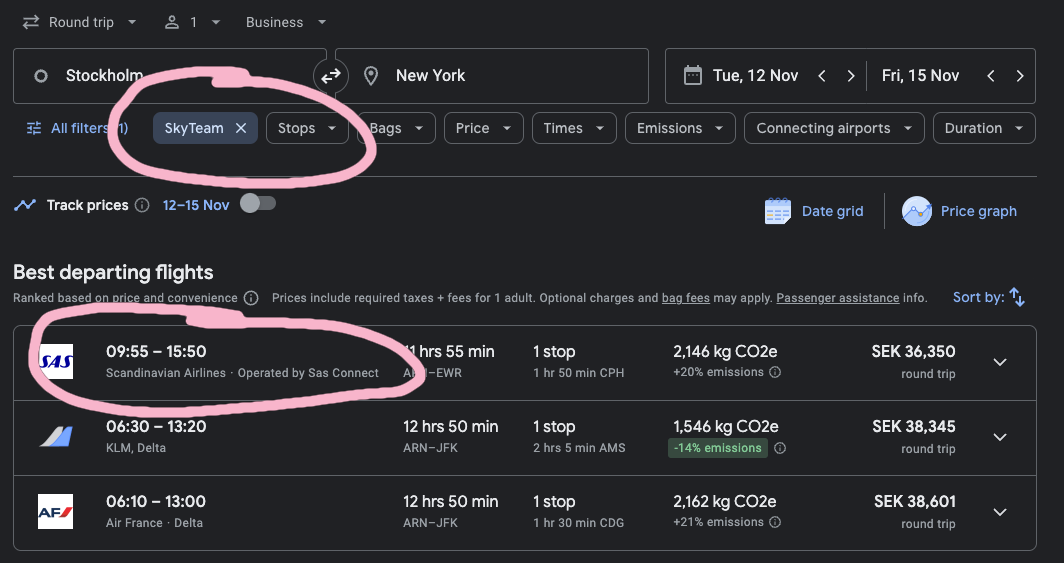The height and width of the screenshot is (563, 1064).
Task: Expand the Air France 06:10 flight details
Action: tap(999, 512)
